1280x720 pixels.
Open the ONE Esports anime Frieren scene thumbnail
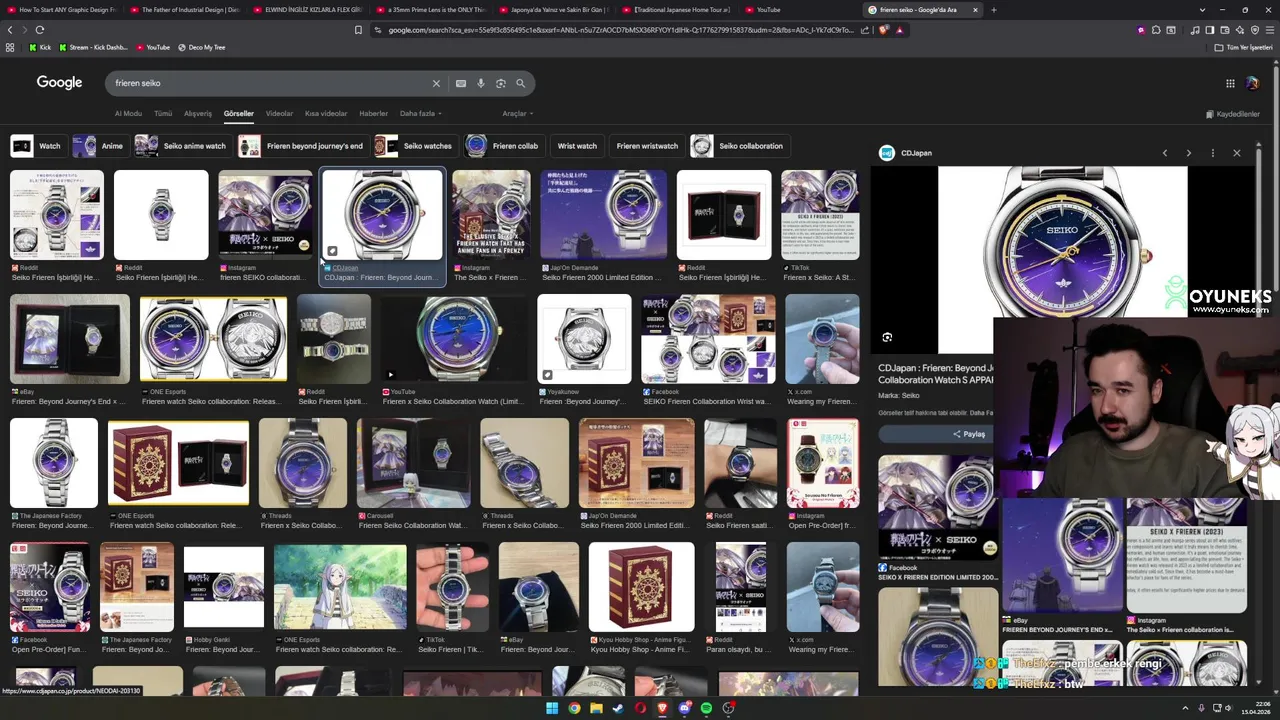click(340, 588)
